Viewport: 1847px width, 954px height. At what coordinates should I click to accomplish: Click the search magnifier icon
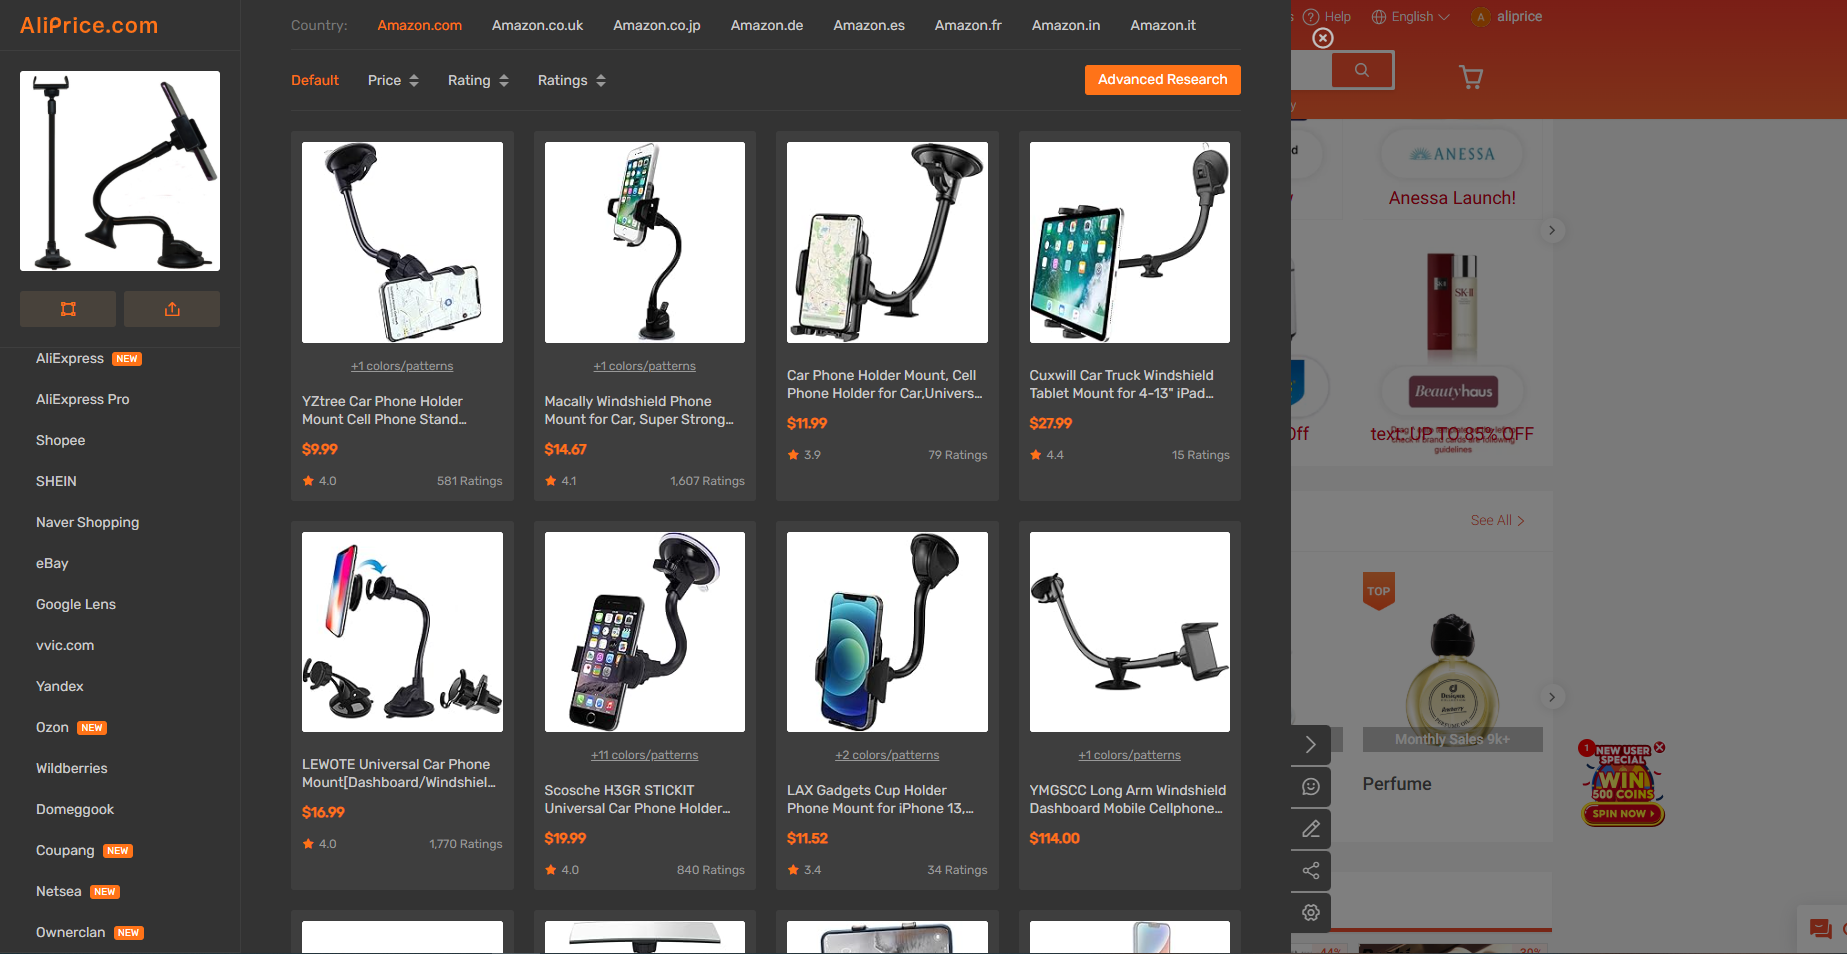point(1362,70)
